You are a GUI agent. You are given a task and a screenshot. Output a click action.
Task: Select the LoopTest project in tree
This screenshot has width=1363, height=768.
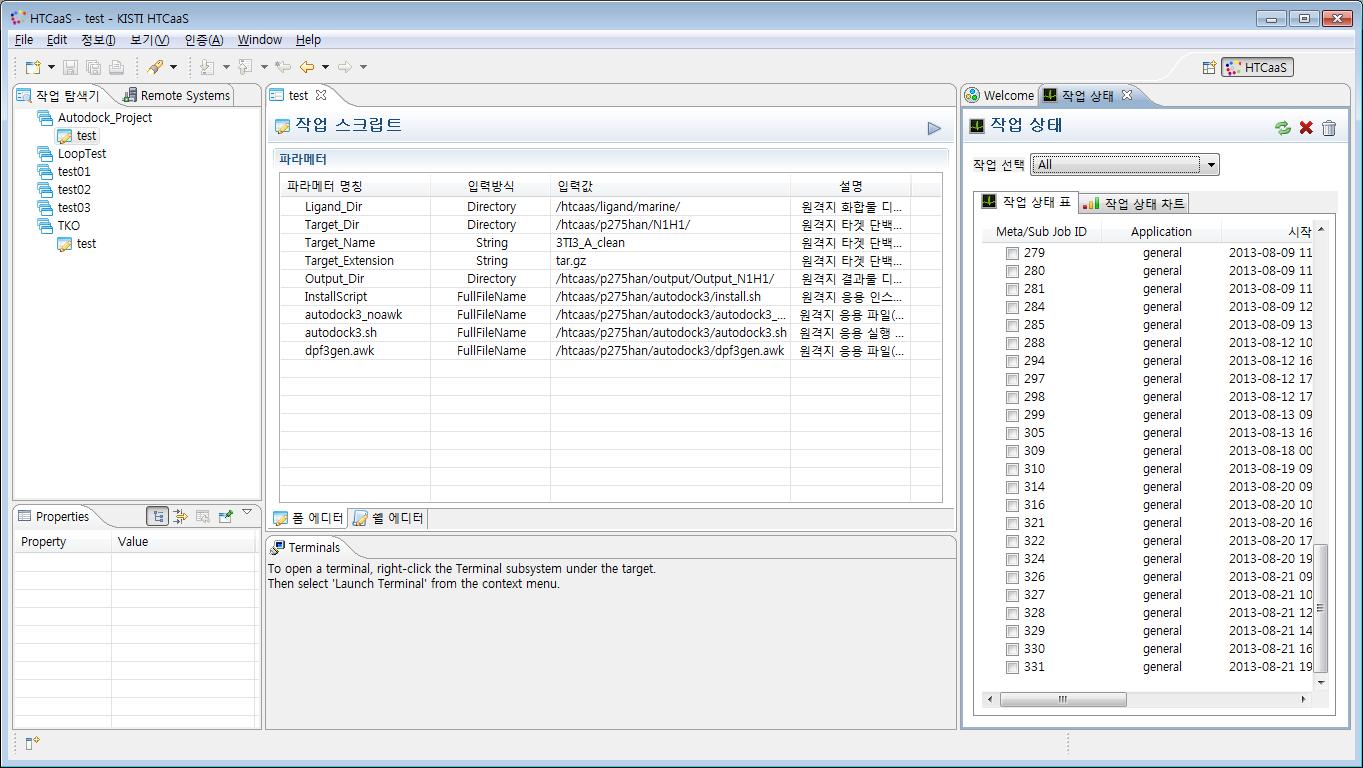coord(82,154)
